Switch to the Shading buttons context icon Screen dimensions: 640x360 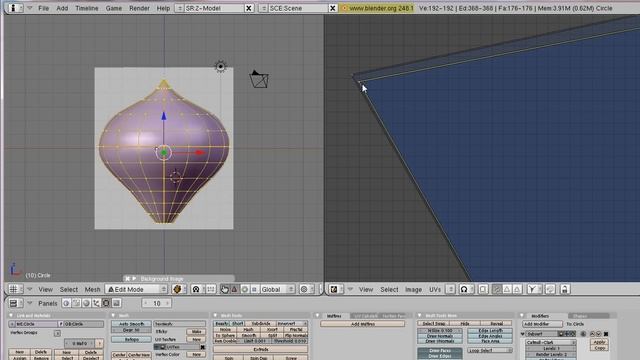86,303
